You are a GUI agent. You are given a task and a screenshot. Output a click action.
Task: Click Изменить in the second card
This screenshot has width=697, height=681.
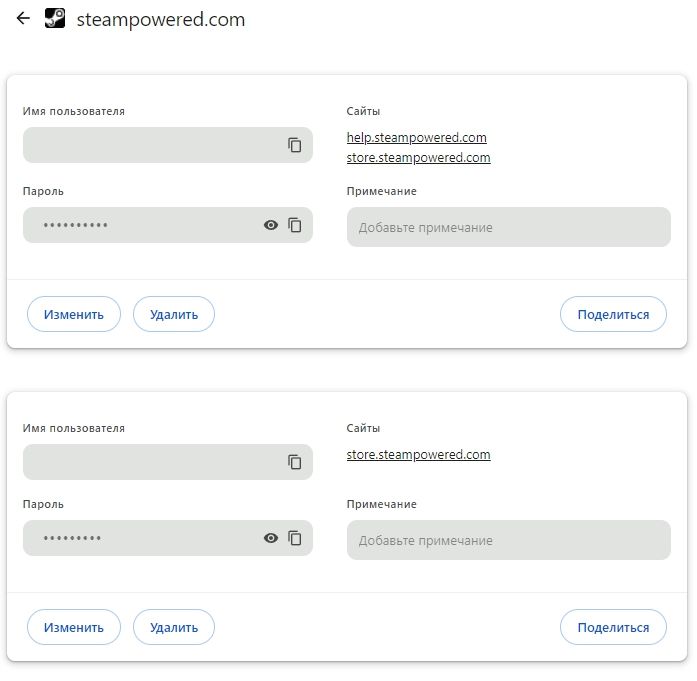[x=74, y=627]
